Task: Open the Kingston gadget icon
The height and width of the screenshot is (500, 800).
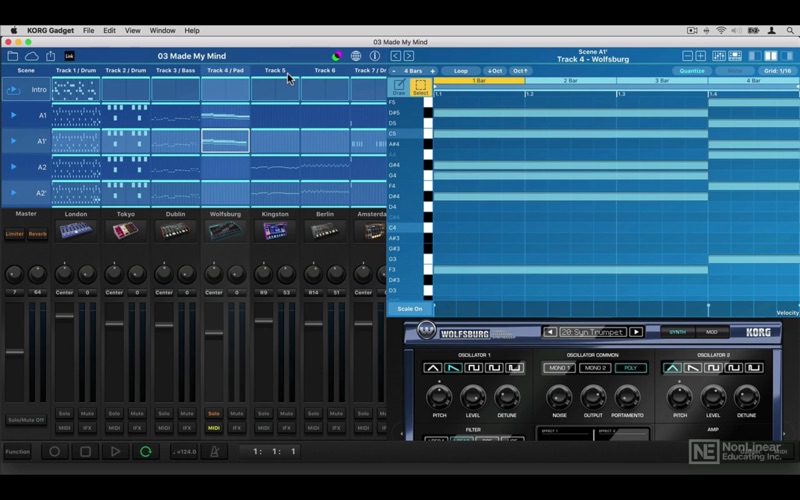Action: click(x=275, y=231)
